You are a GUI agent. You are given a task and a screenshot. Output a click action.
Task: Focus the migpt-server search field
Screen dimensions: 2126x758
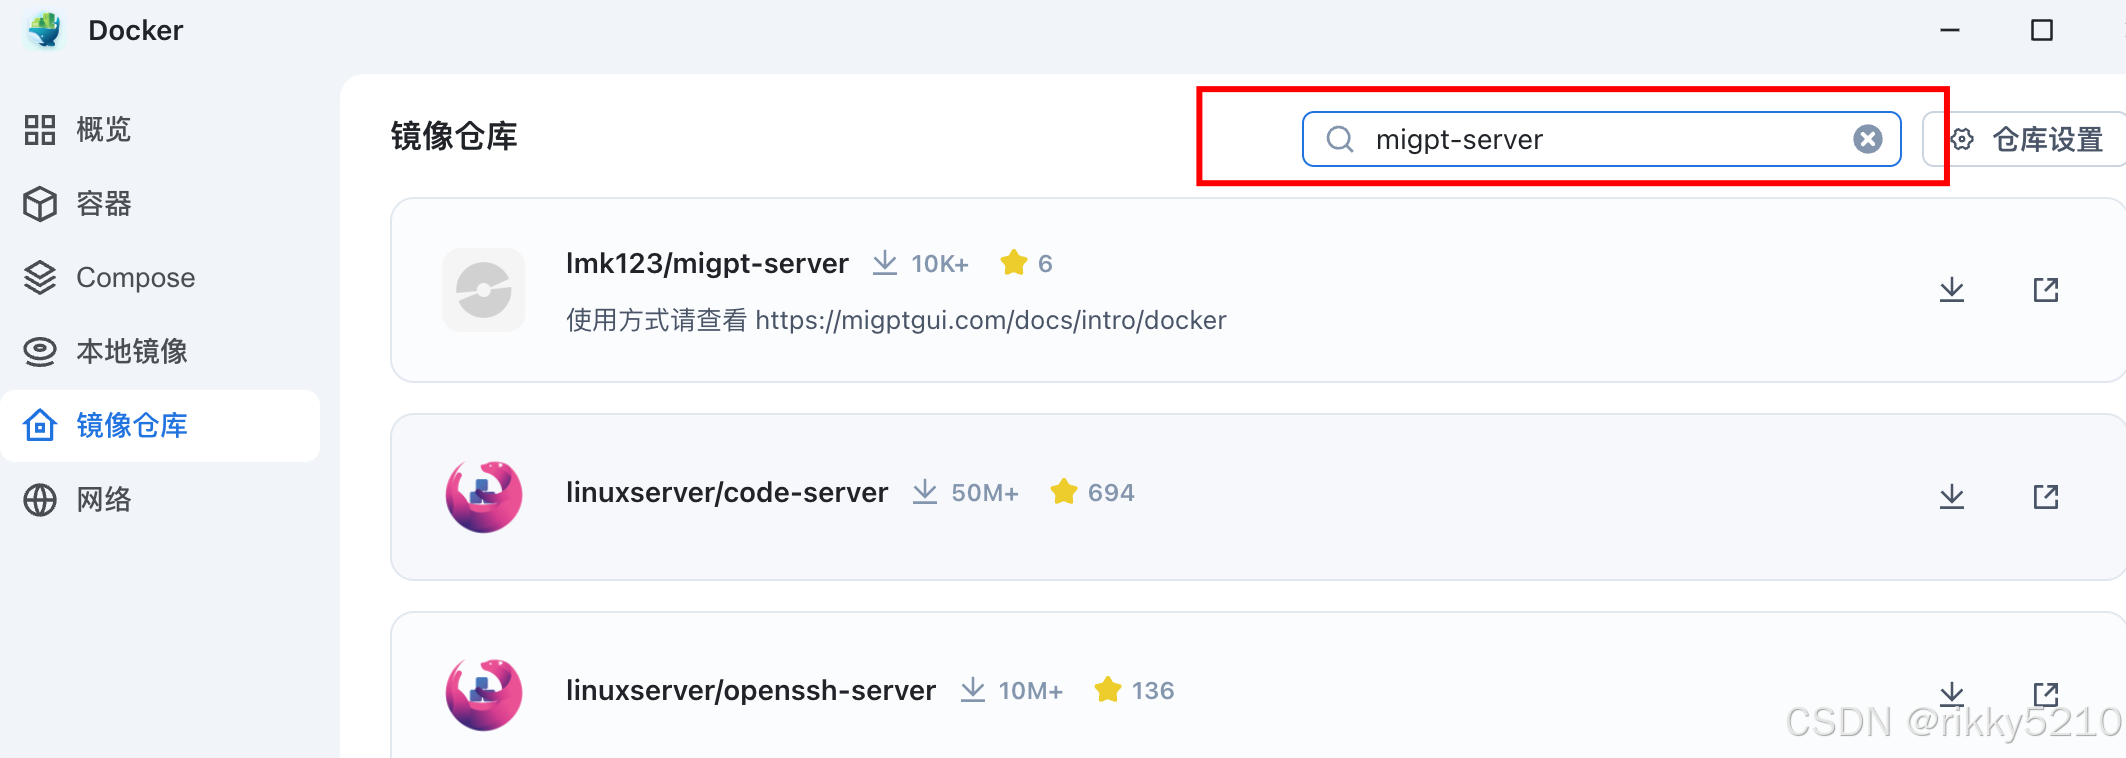pos(1601,139)
